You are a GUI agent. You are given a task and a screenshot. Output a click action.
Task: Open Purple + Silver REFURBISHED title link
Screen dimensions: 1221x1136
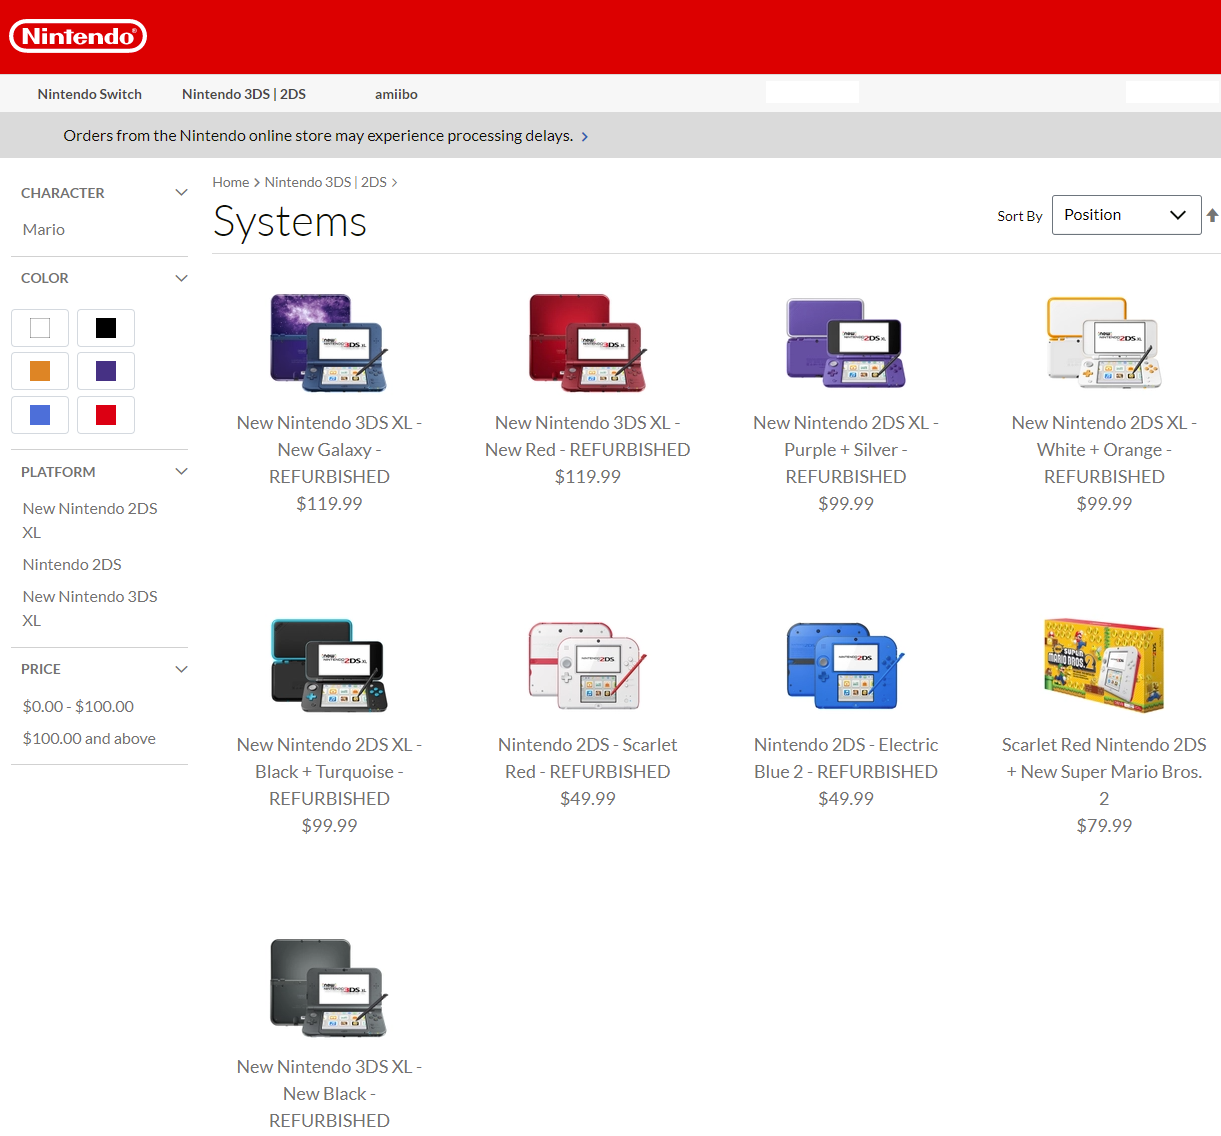[x=846, y=450]
